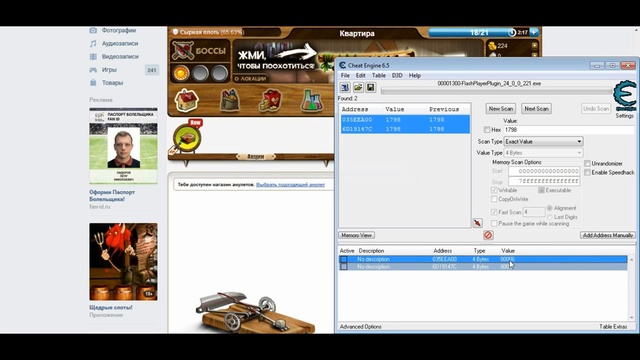The height and width of the screenshot is (360, 640).
Task: Click the Start address field
Action: 544,171
